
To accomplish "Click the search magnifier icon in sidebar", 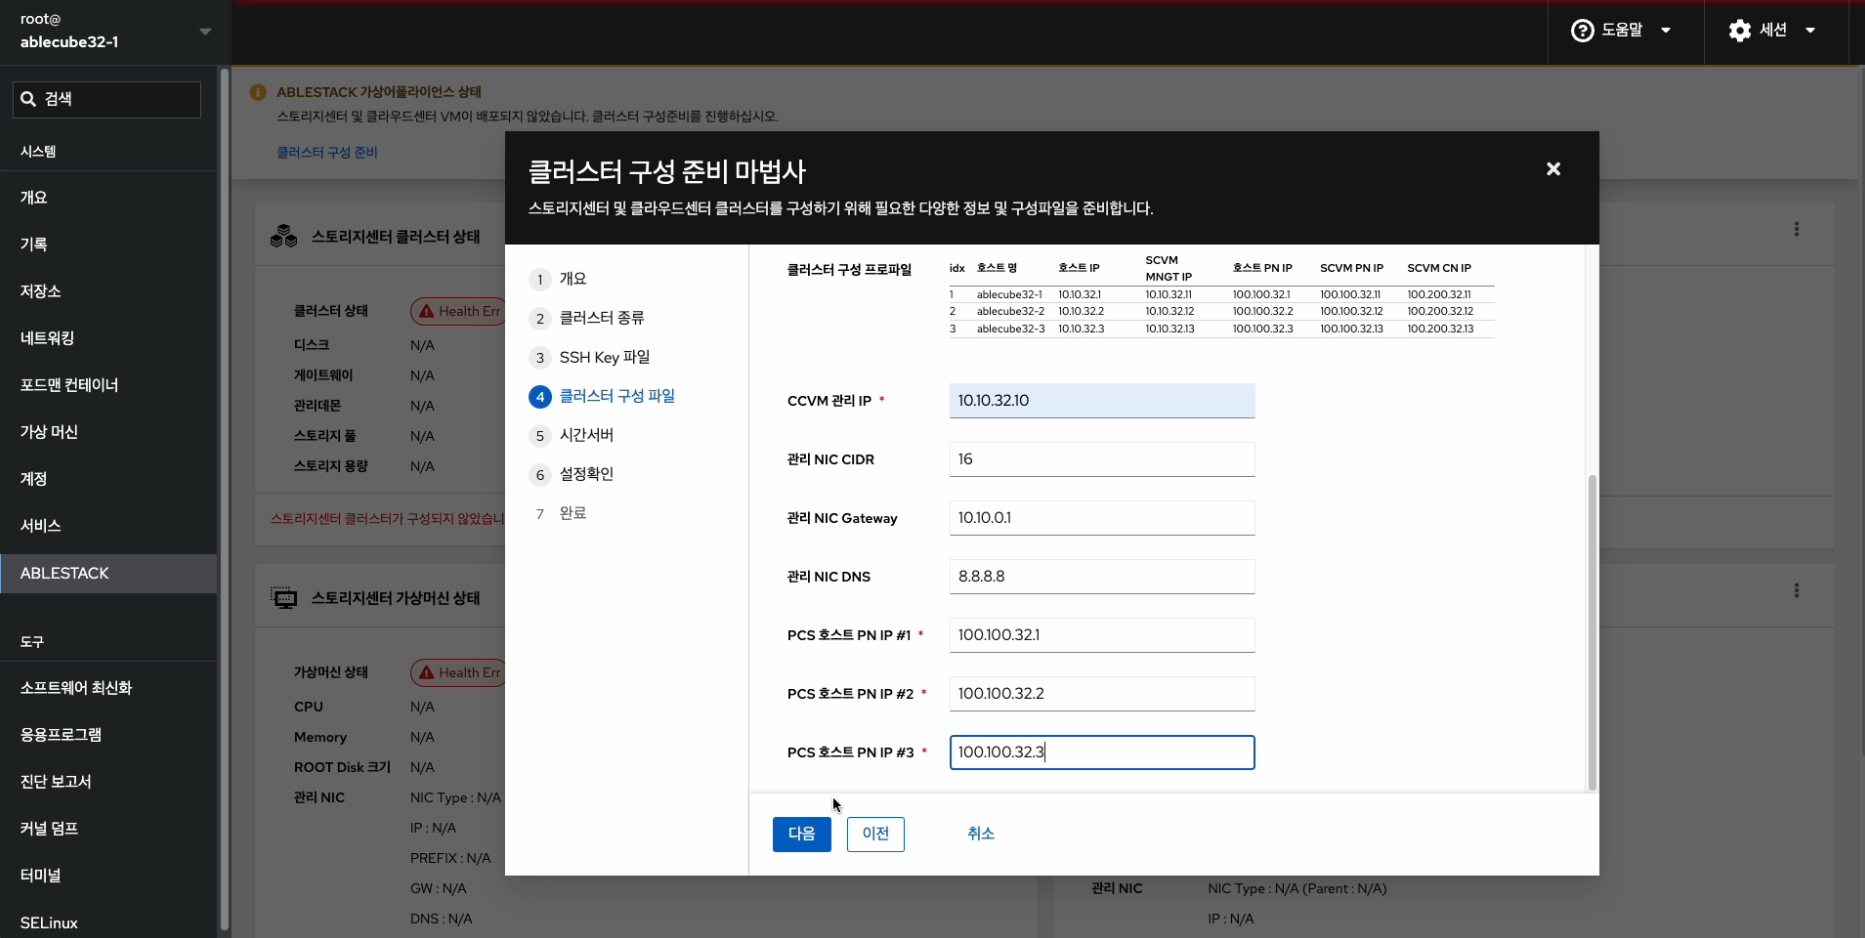I will pyautogui.click(x=28, y=99).
